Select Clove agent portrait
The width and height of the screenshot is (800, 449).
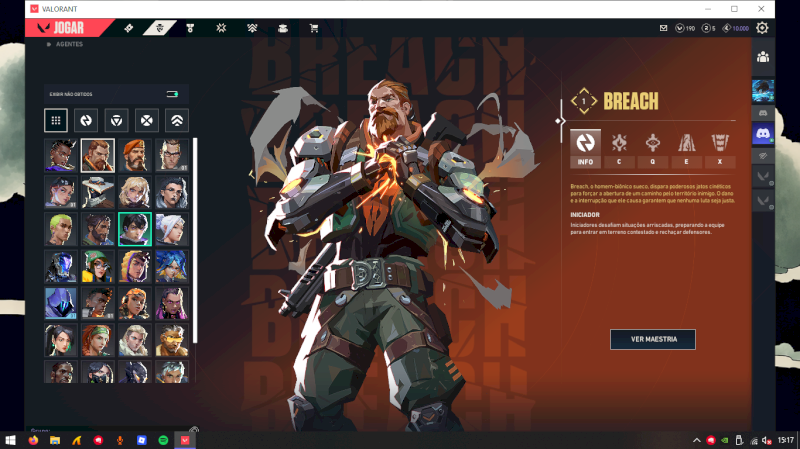tap(61, 192)
